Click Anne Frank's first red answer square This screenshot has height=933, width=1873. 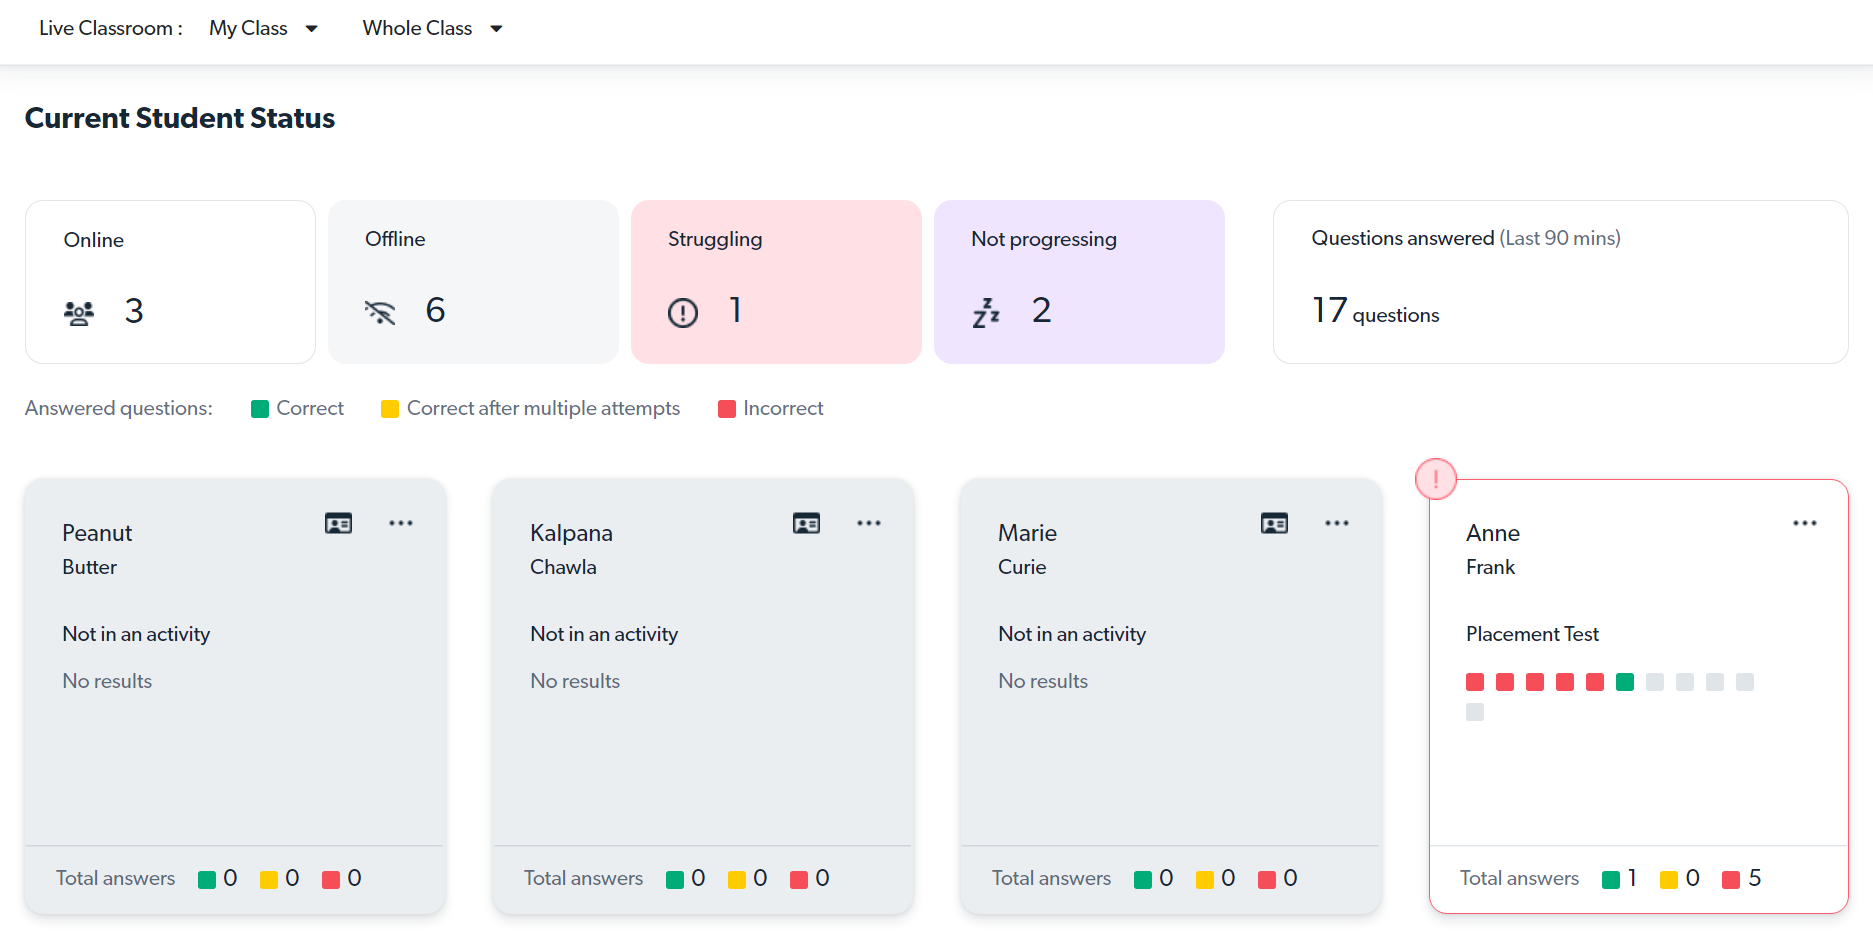pos(1475,682)
